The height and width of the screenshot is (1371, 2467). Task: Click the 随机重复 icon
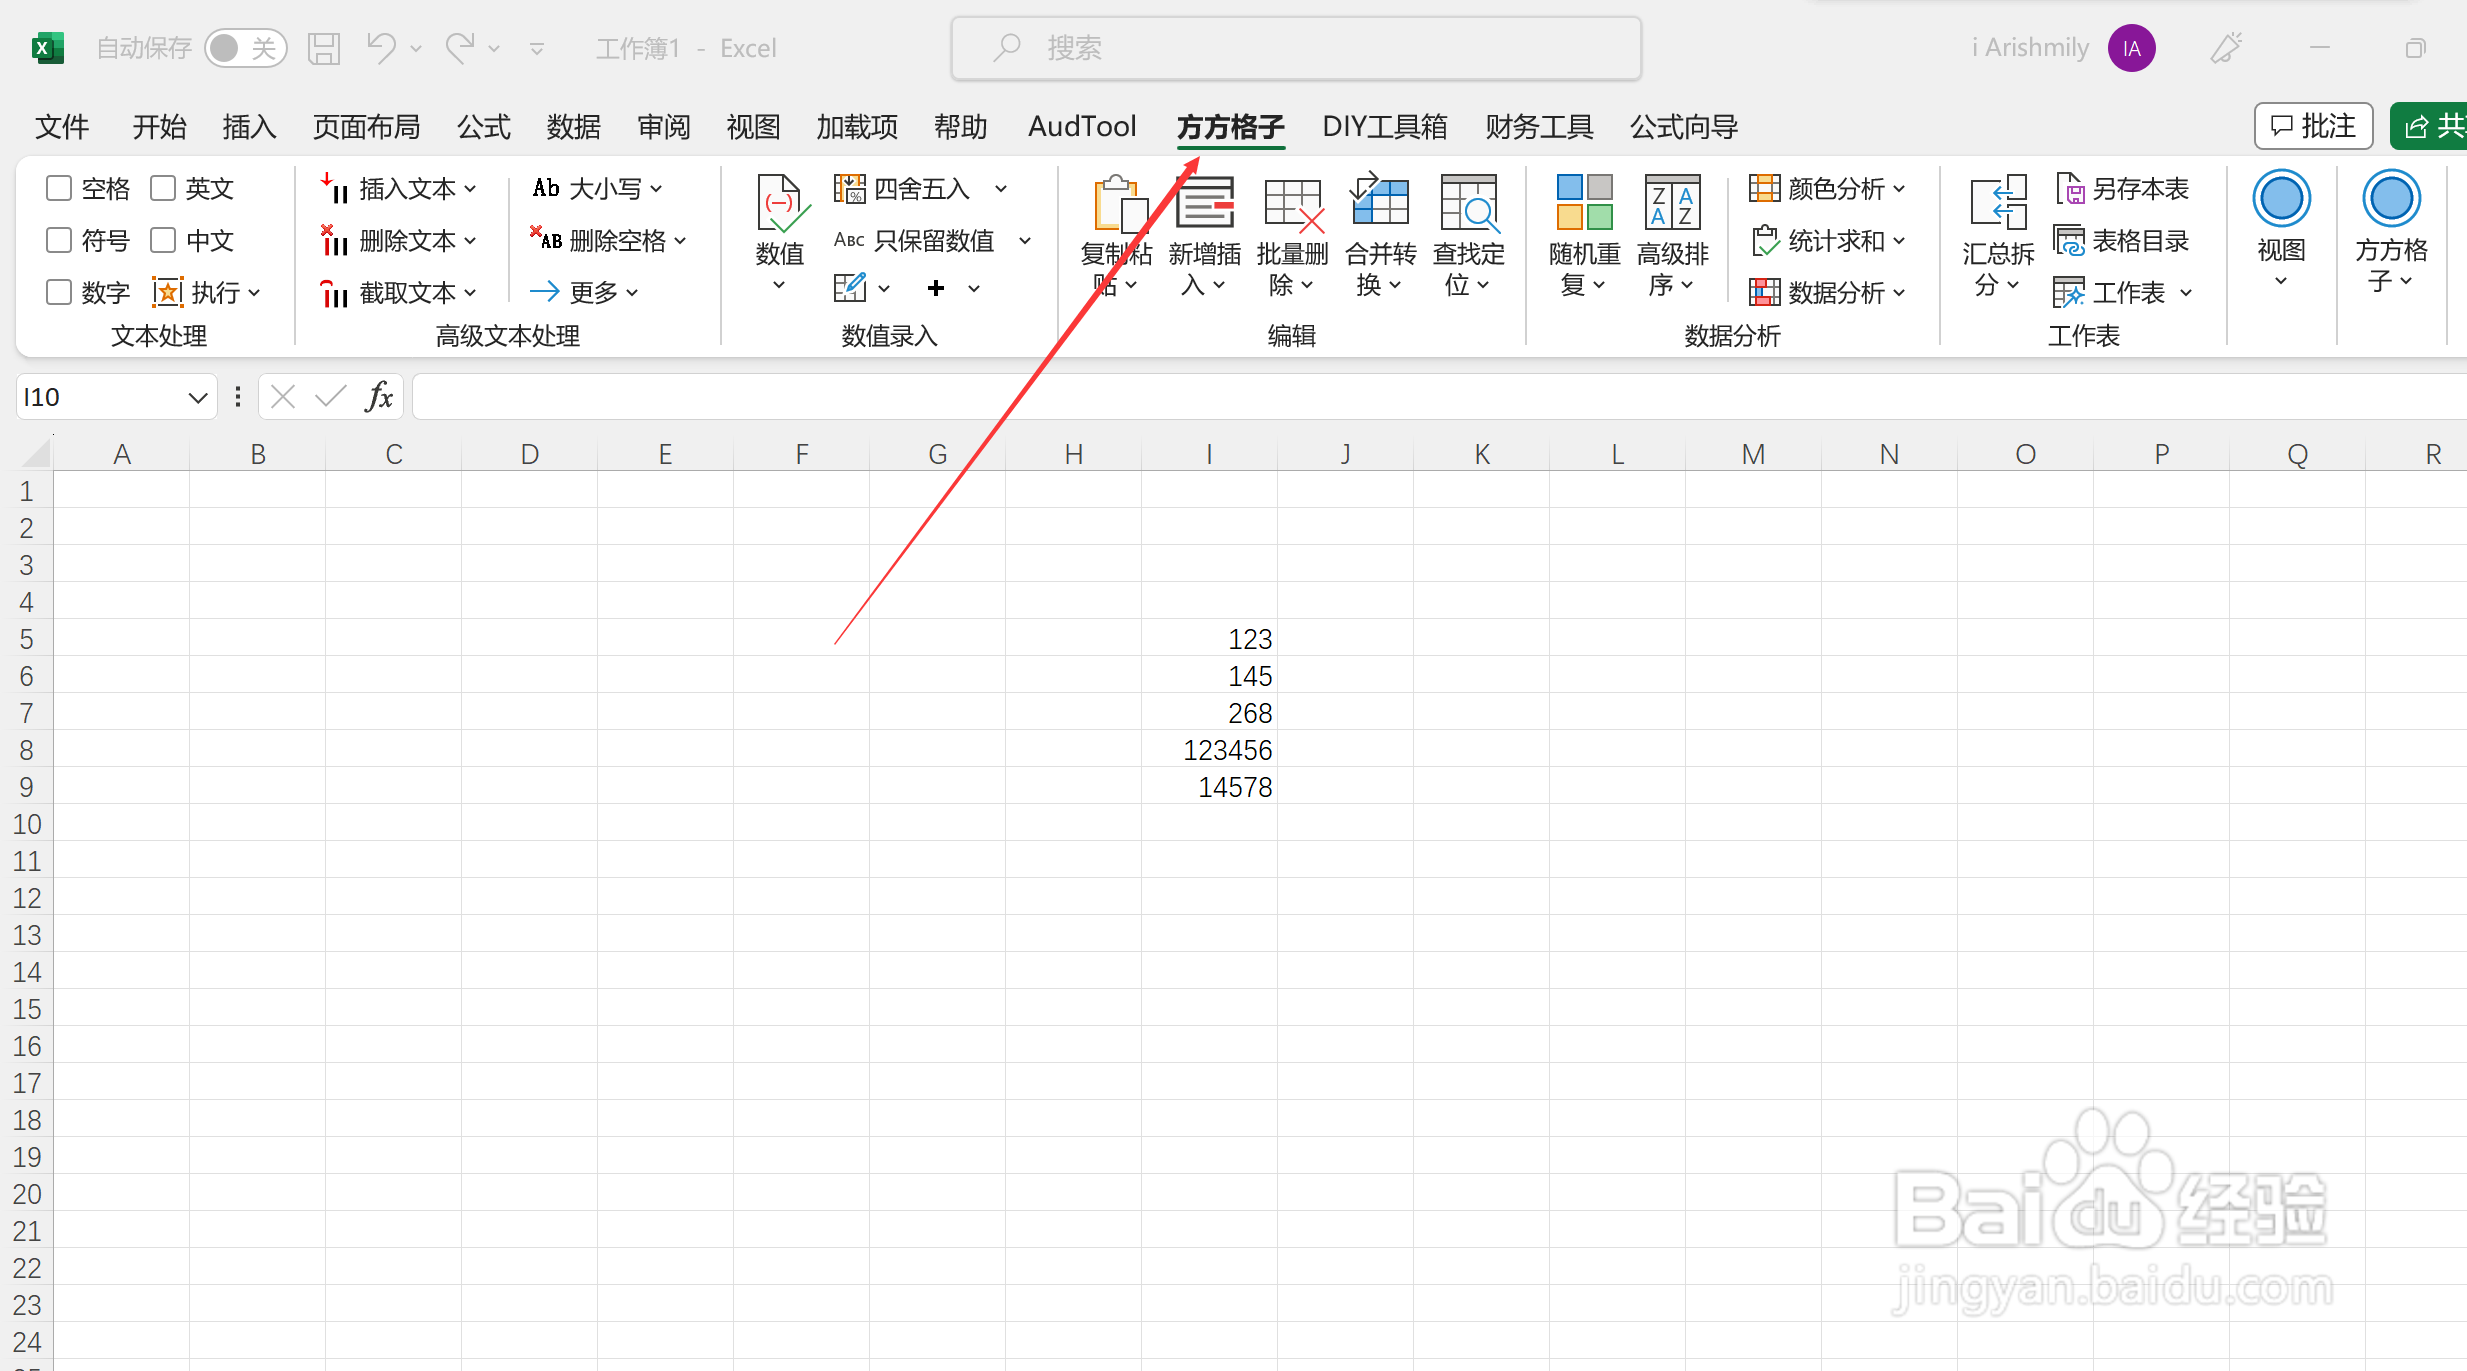coord(1585,203)
